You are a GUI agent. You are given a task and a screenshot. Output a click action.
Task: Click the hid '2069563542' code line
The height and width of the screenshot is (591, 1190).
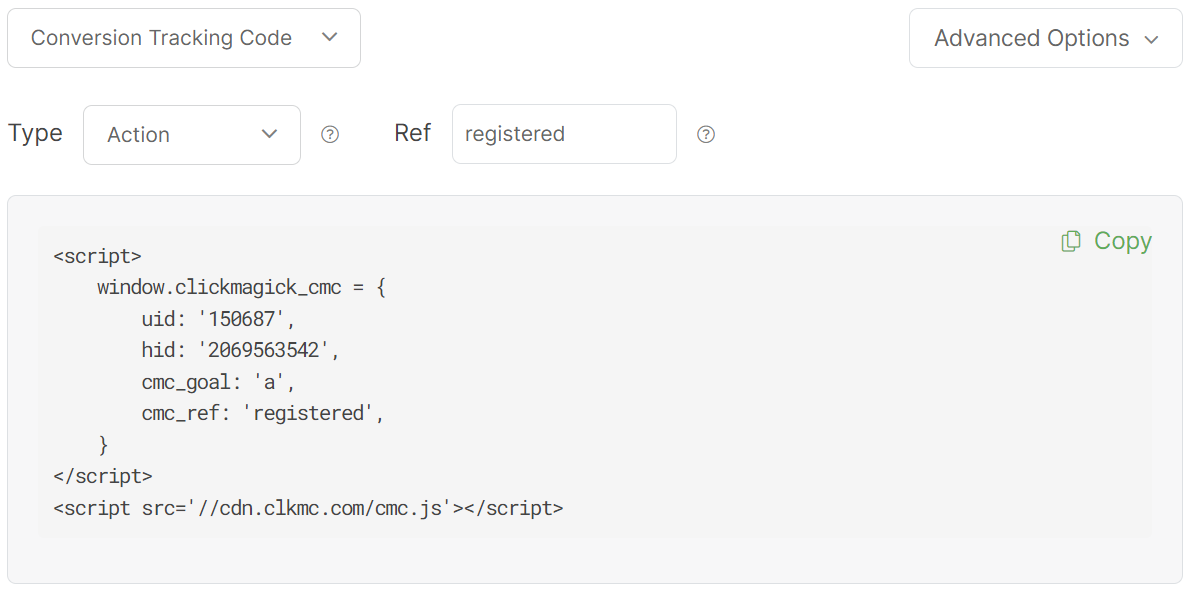tap(241, 350)
